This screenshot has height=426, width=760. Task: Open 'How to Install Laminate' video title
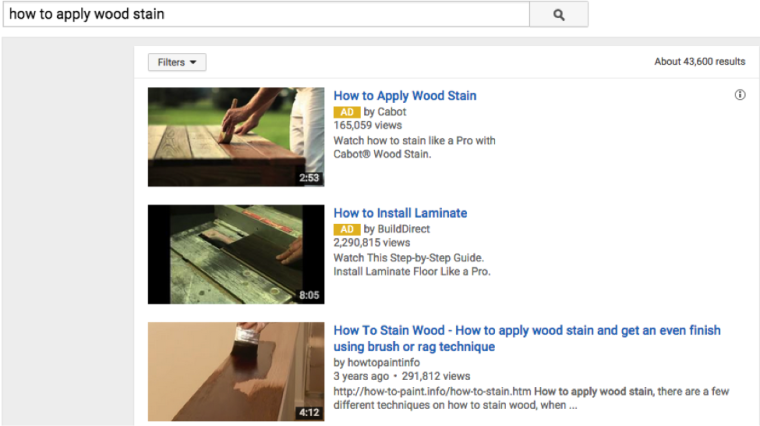[x=400, y=213]
